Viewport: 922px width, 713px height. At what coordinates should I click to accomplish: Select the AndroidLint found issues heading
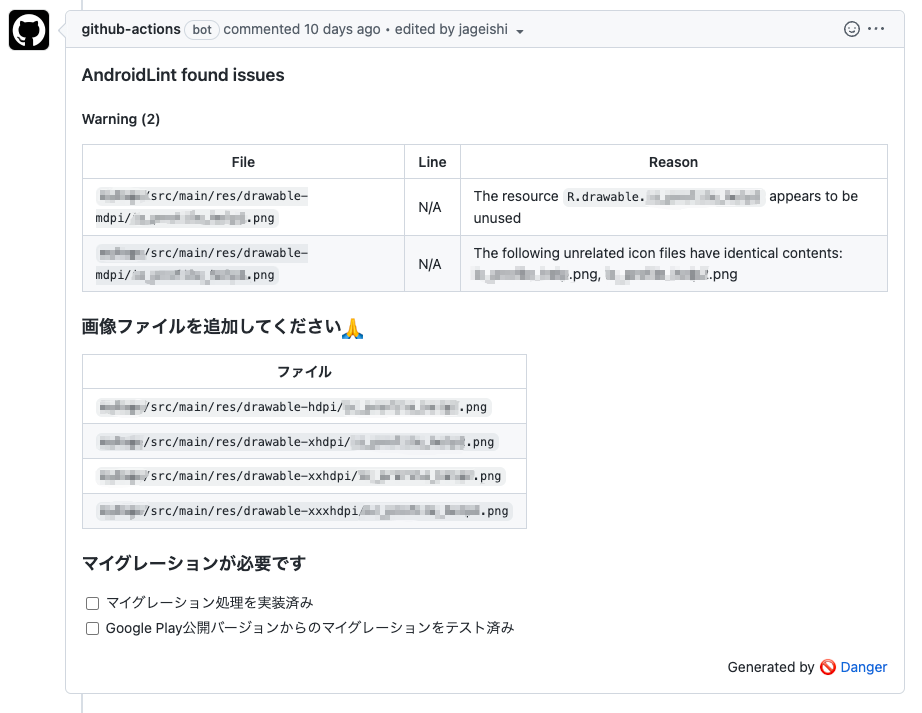click(183, 75)
